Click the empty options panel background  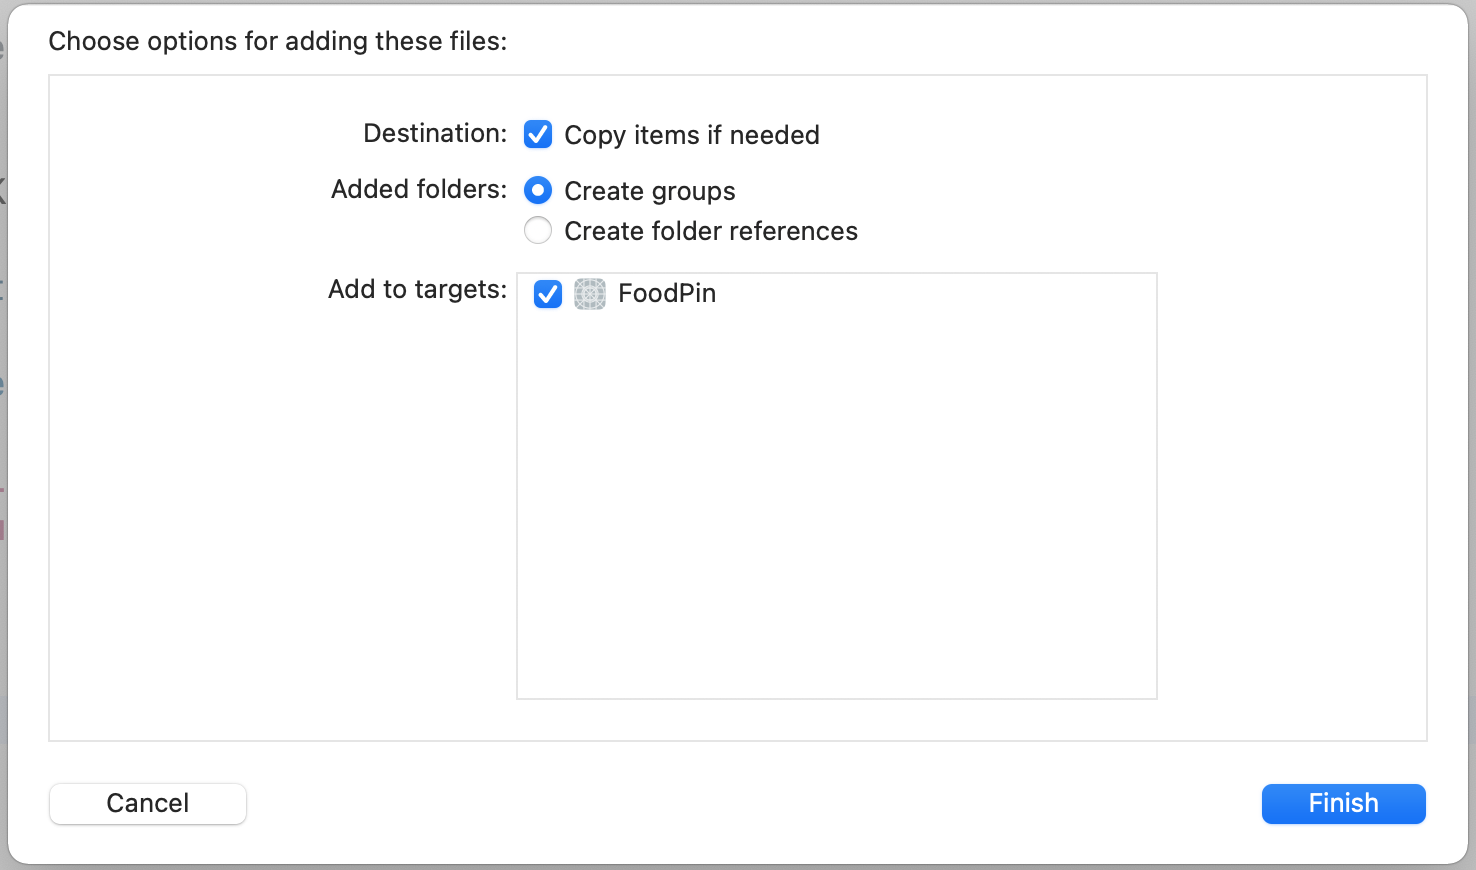click(250, 500)
